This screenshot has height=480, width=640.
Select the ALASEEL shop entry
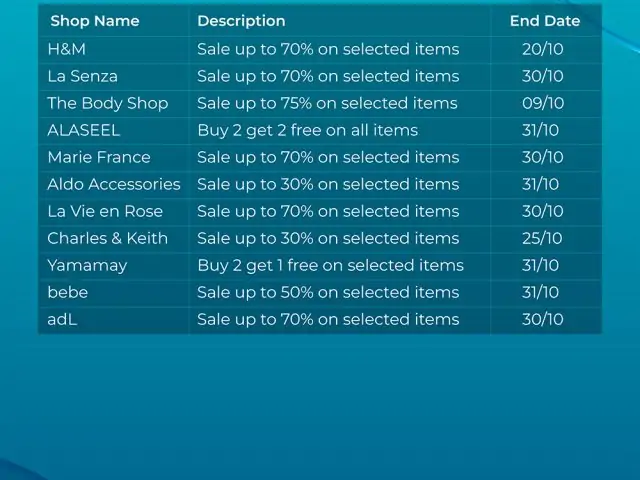click(84, 130)
